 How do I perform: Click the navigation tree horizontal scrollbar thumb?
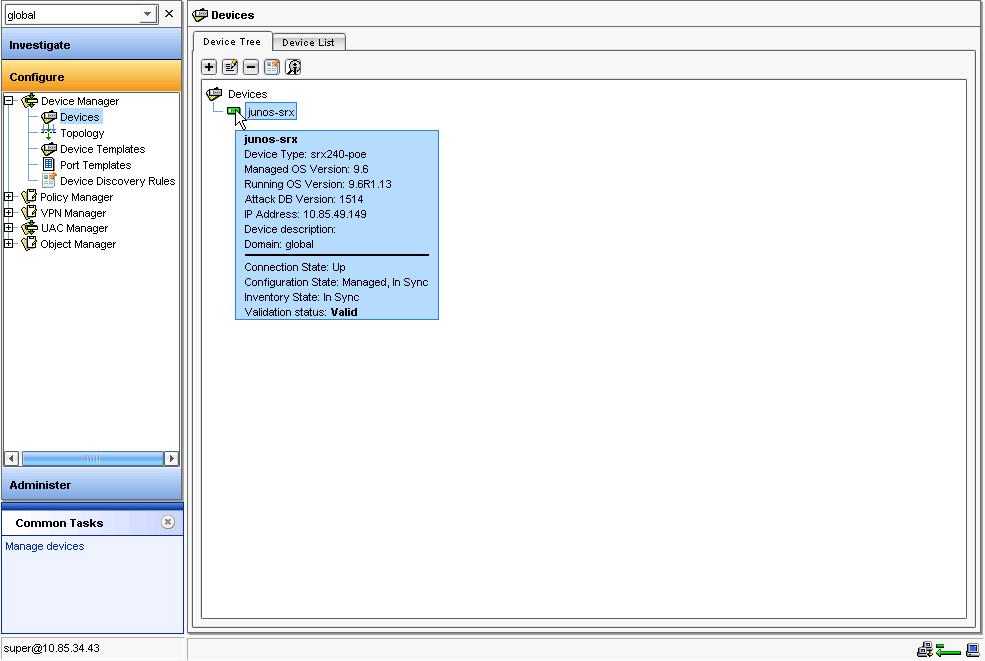92,459
